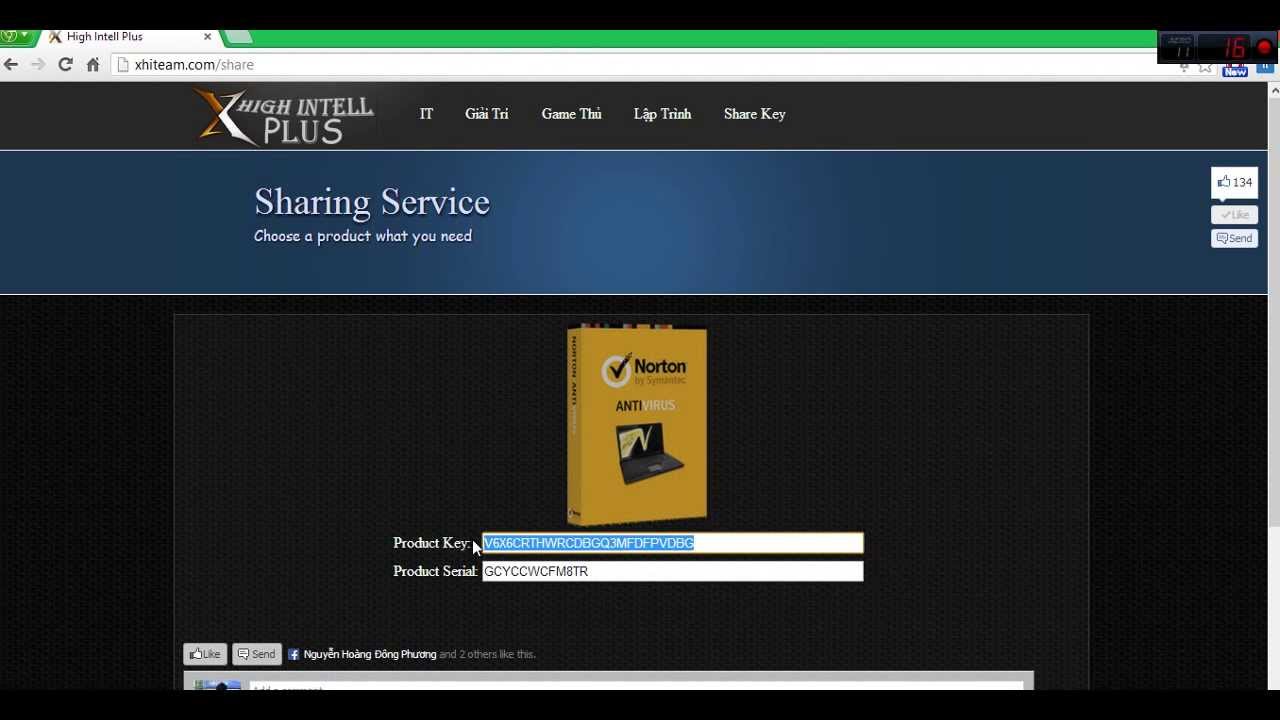Click the 134 likes count bubble
The height and width of the screenshot is (720, 1280).
tap(1235, 182)
